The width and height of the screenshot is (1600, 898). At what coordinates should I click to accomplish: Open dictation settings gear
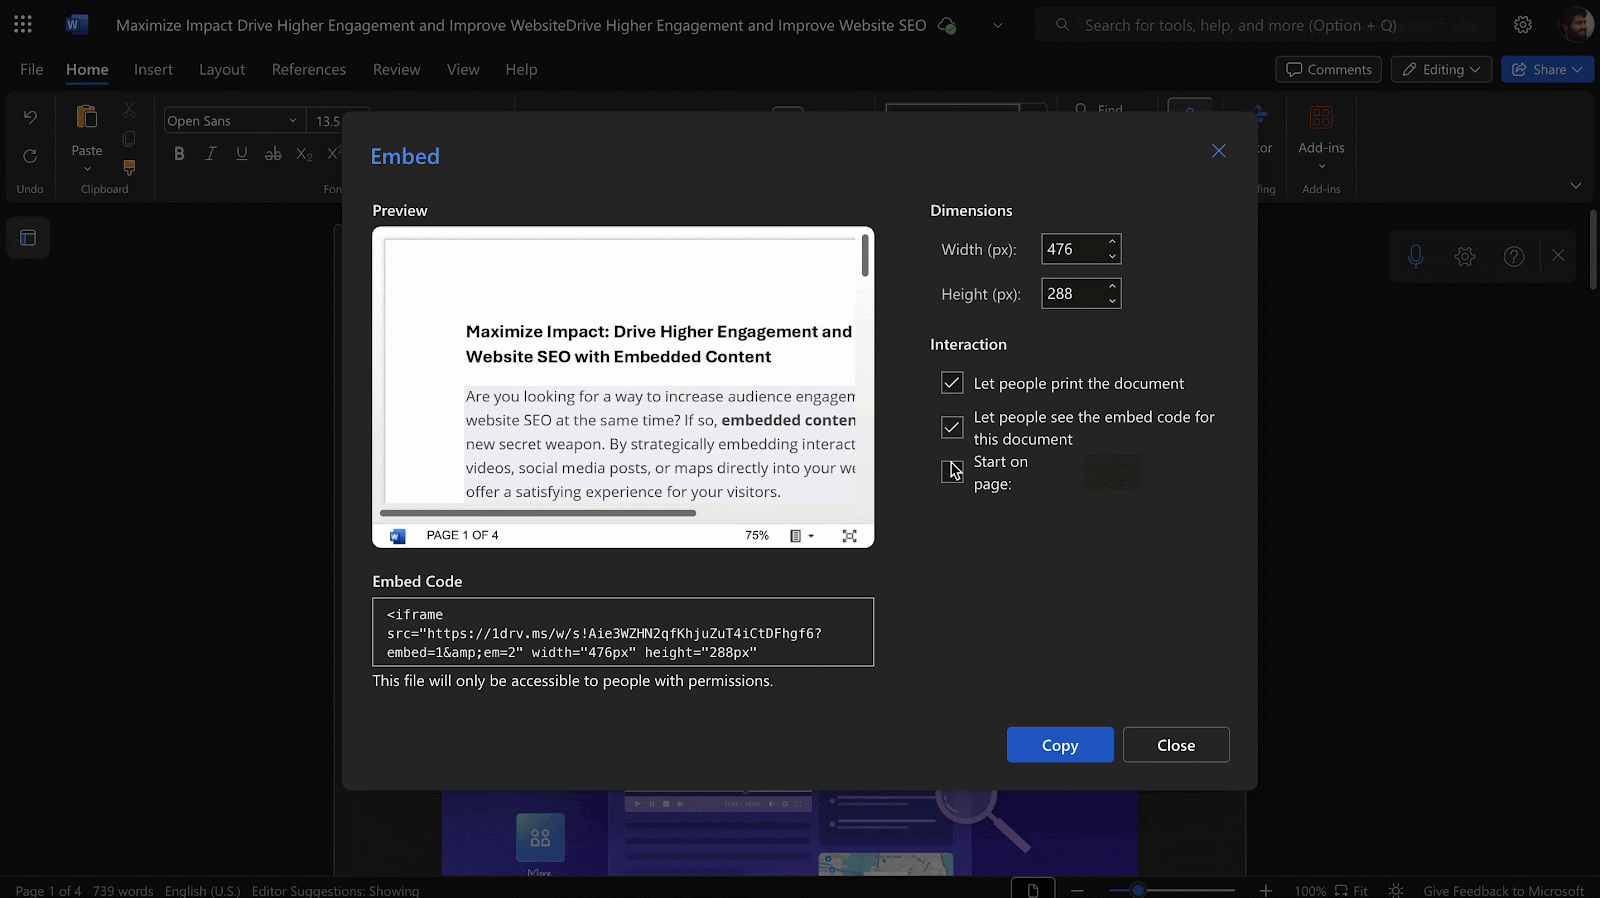(x=1465, y=257)
